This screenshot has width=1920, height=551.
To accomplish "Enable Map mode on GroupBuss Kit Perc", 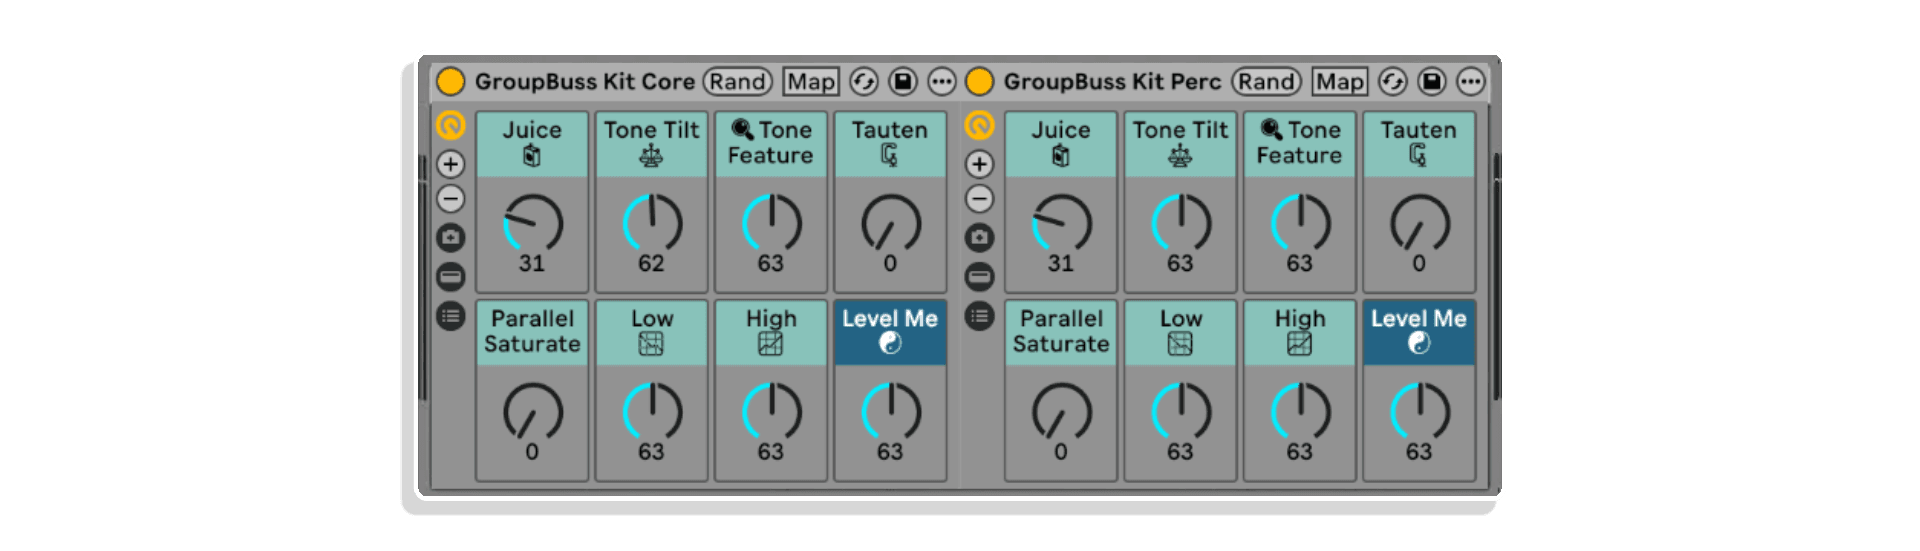I will [1340, 81].
